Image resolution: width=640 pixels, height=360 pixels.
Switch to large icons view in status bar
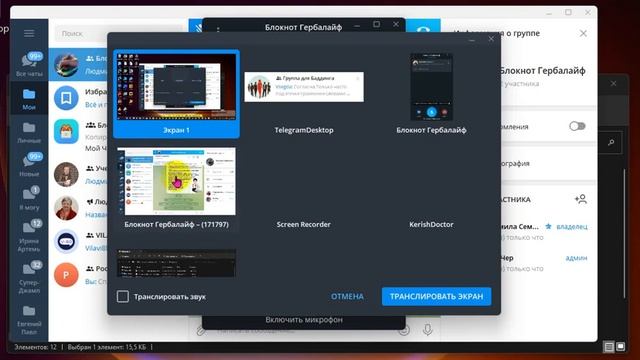(620, 347)
